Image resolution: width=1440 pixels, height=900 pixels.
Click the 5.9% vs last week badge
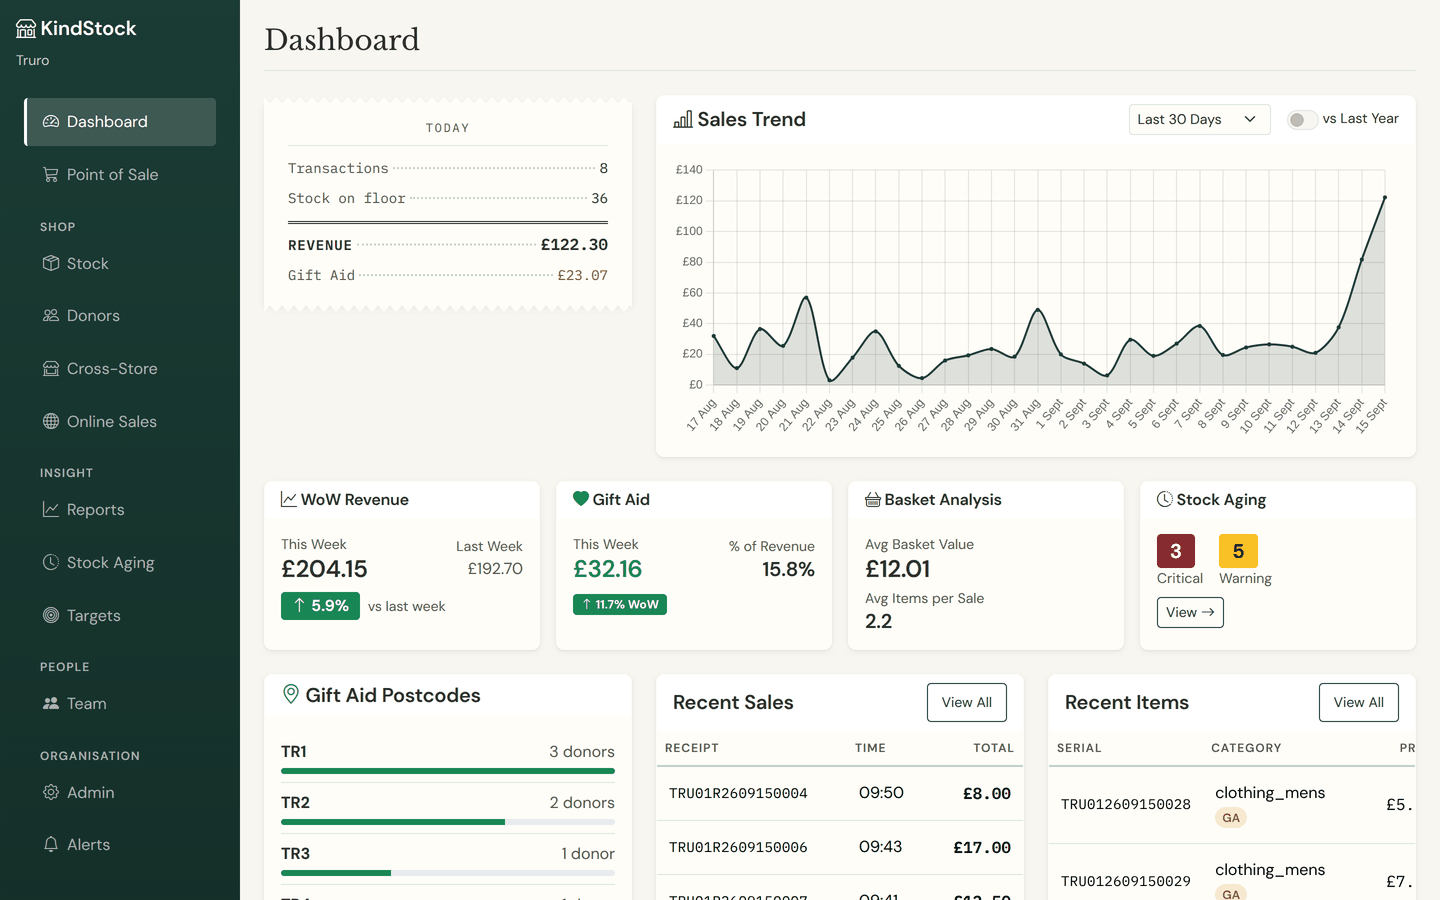point(320,606)
